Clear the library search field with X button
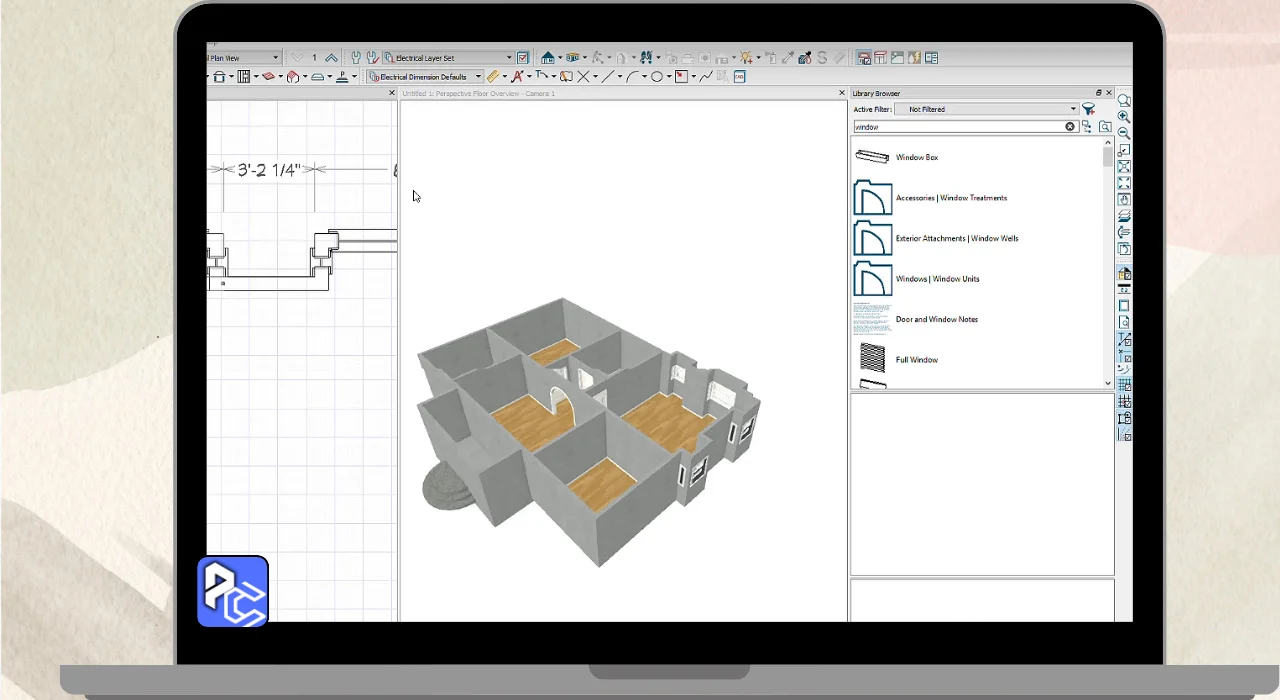The width and height of the screenshot is (1280, 700). 1069,127
